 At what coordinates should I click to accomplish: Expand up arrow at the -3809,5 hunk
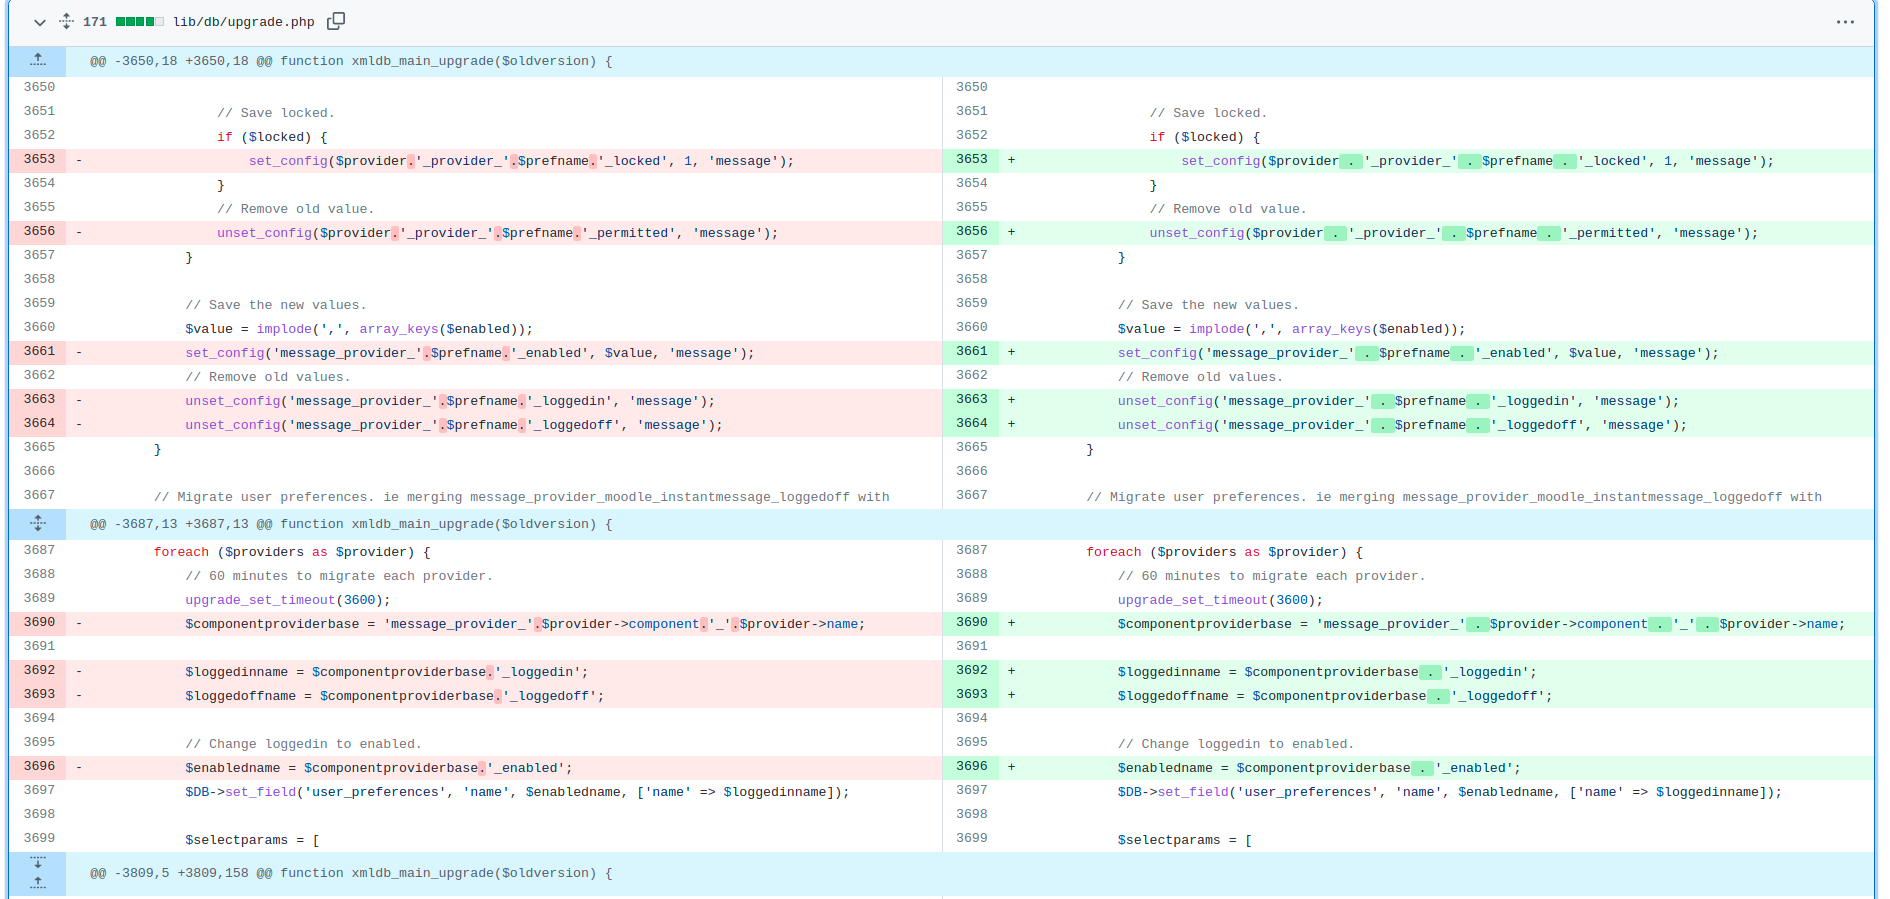click(x=38, y=883)
